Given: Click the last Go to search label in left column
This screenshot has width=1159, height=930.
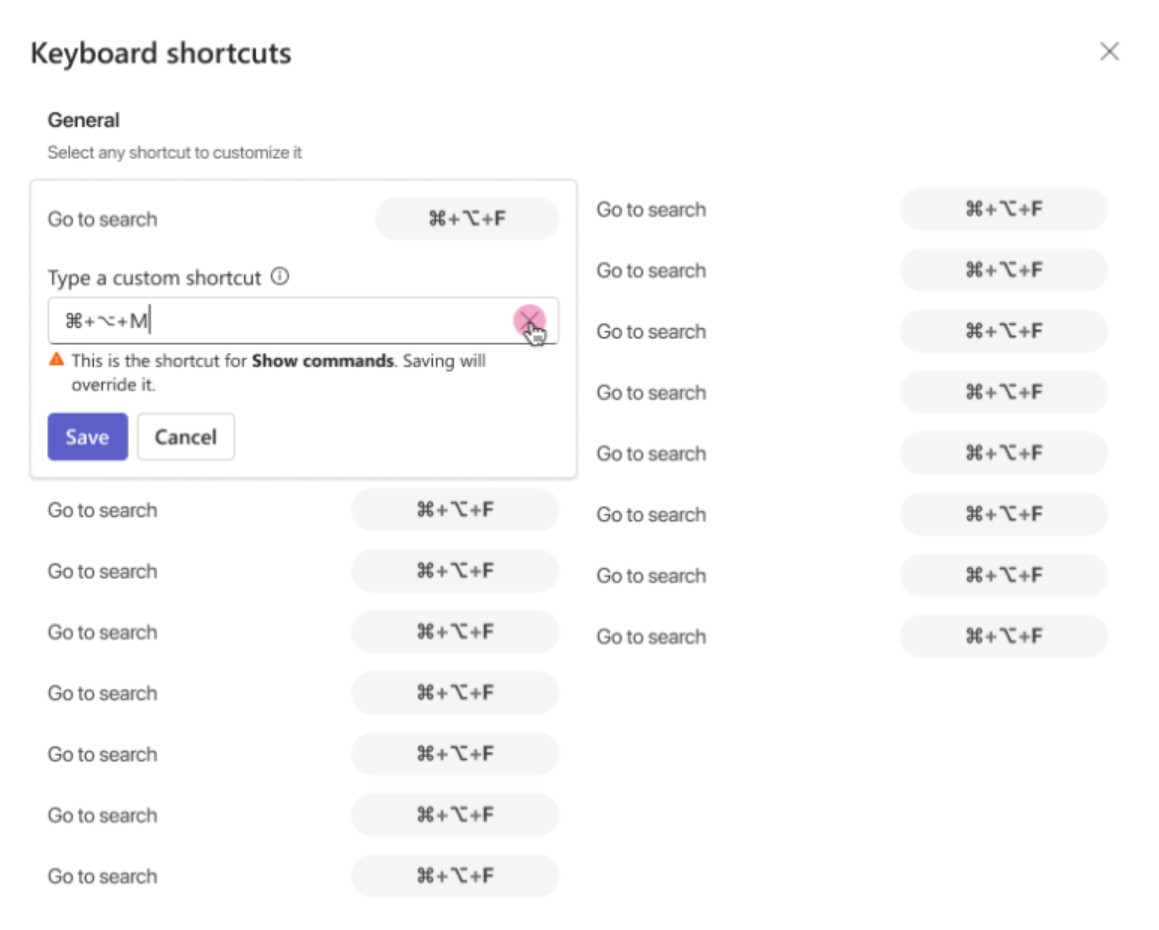Looking at the screenshot, I should (x=102, y=877).
